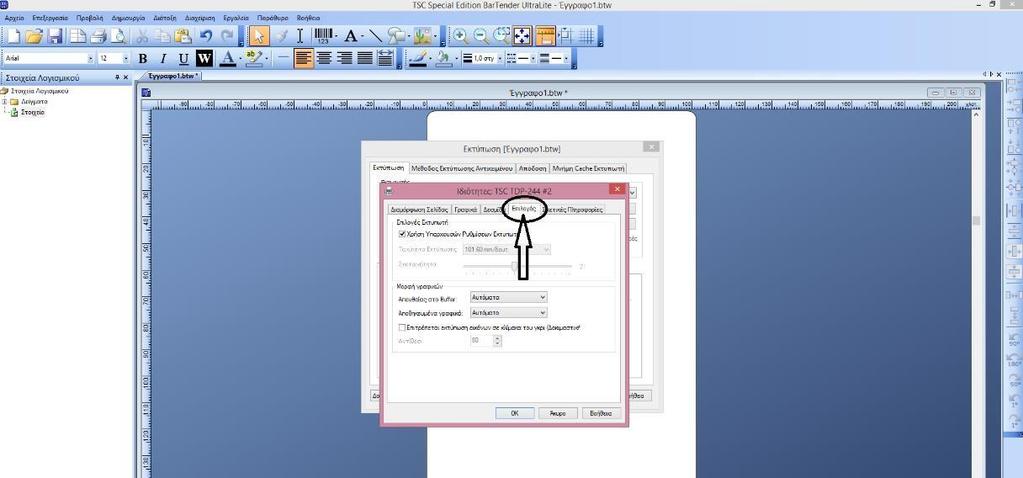Screen dimensions: 1023x478
Task: Zoom out with the minus magnifier
Action: coord(481,37)
